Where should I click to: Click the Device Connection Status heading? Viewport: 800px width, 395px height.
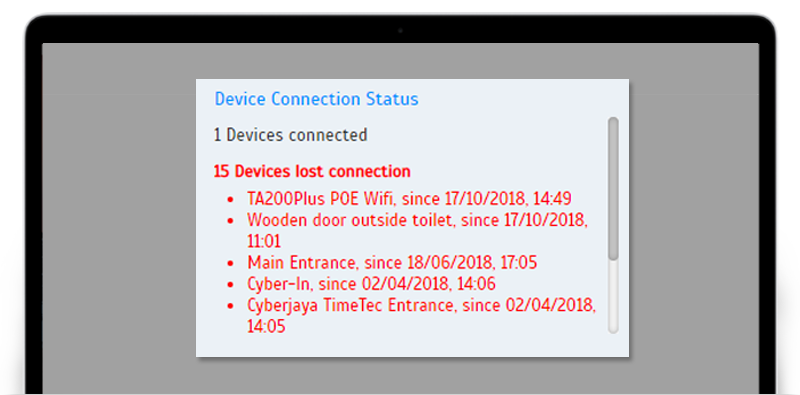(316, 99)
